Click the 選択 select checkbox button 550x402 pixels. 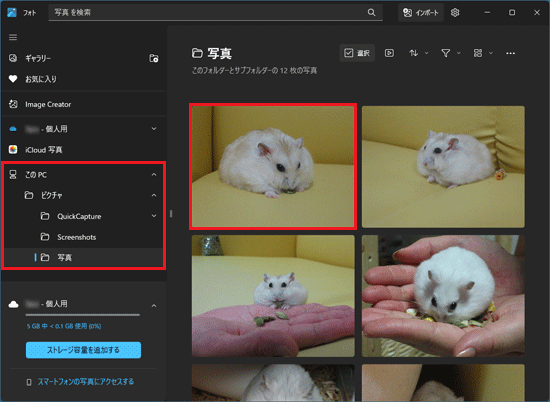click(x=357, y=53)
